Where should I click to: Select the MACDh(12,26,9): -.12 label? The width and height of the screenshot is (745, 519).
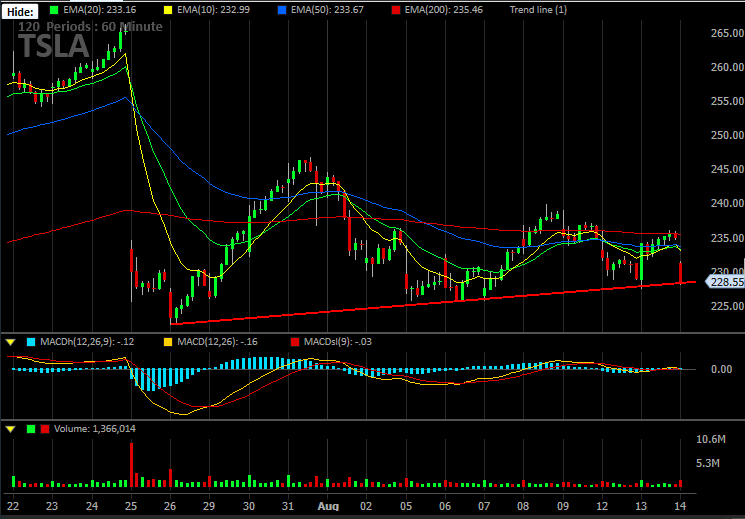coord(87,341)
